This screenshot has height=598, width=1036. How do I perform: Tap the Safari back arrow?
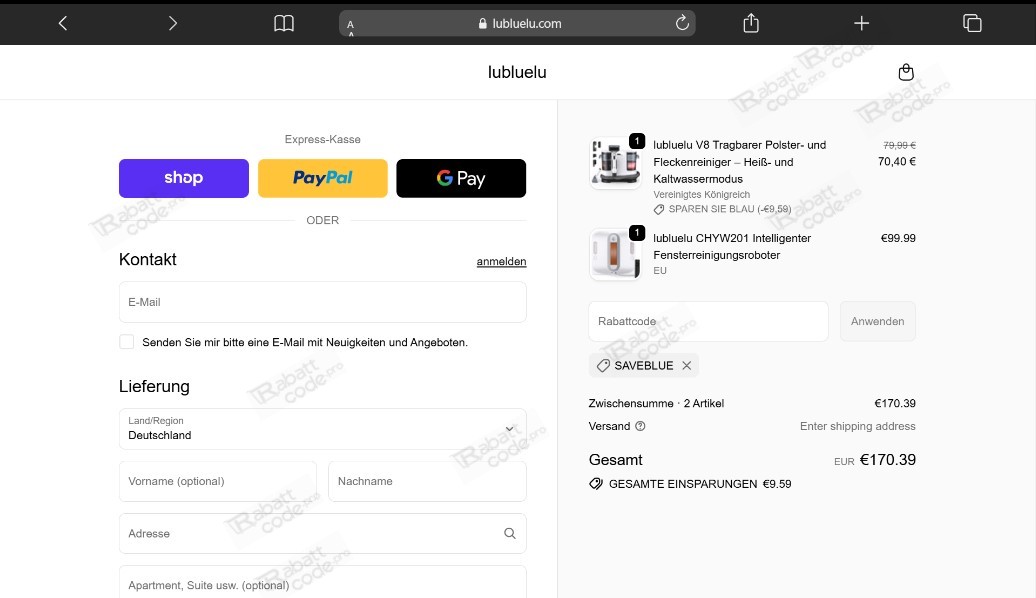[63, 23]
